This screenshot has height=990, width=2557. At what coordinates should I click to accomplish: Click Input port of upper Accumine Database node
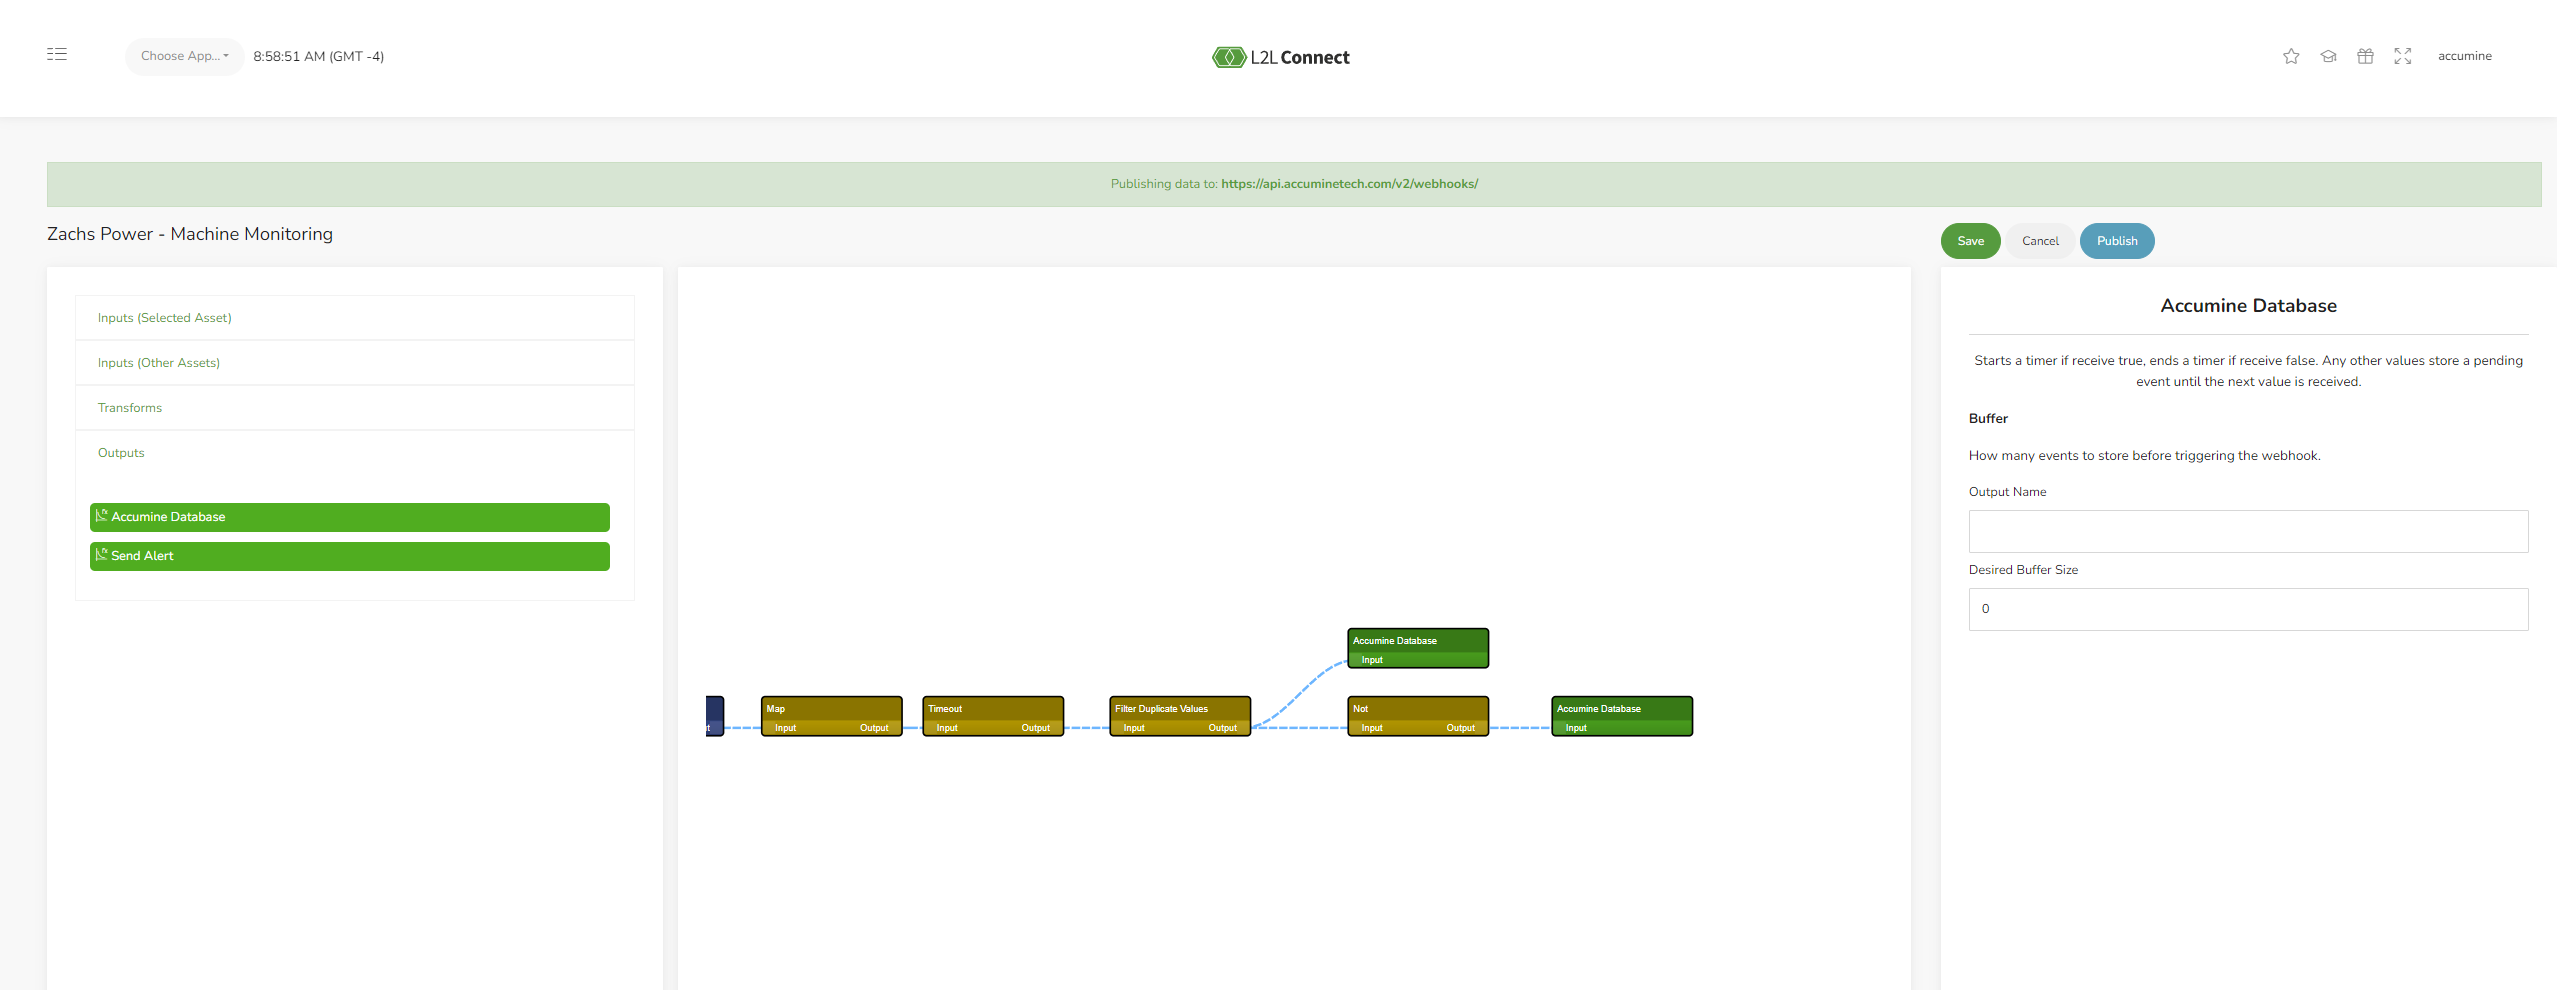coord(1372,660)
